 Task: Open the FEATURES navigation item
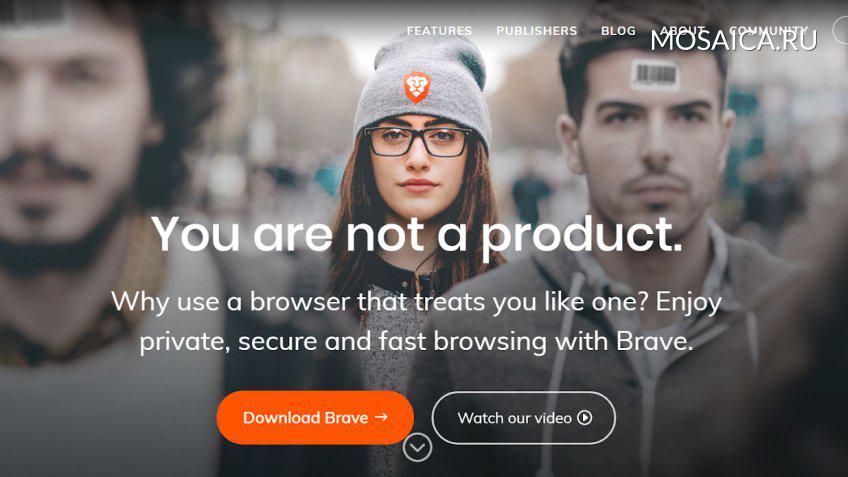point(439,31)
